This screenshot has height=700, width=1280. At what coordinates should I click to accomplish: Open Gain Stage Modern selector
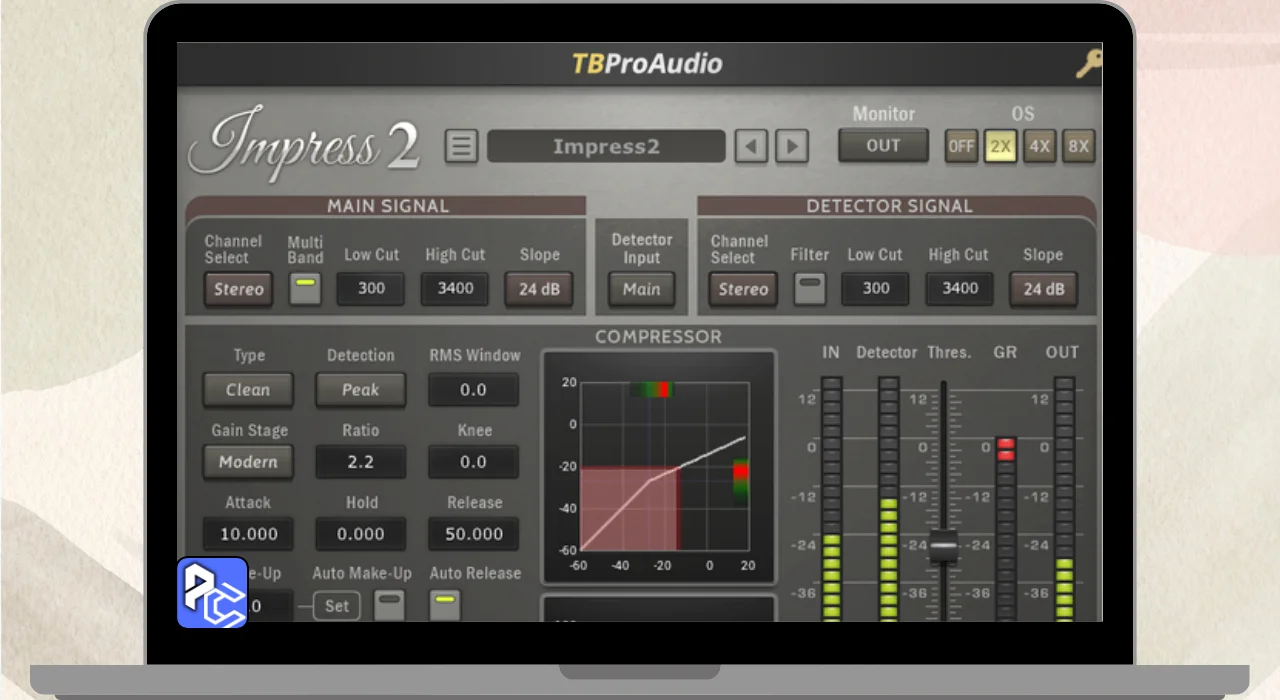[x=248, y=462]
